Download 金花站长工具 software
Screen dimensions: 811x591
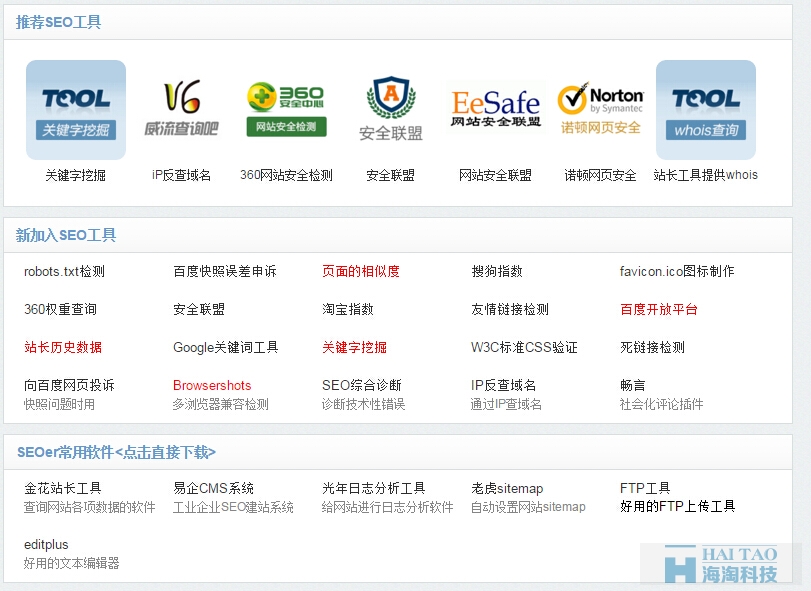[63, 488]
